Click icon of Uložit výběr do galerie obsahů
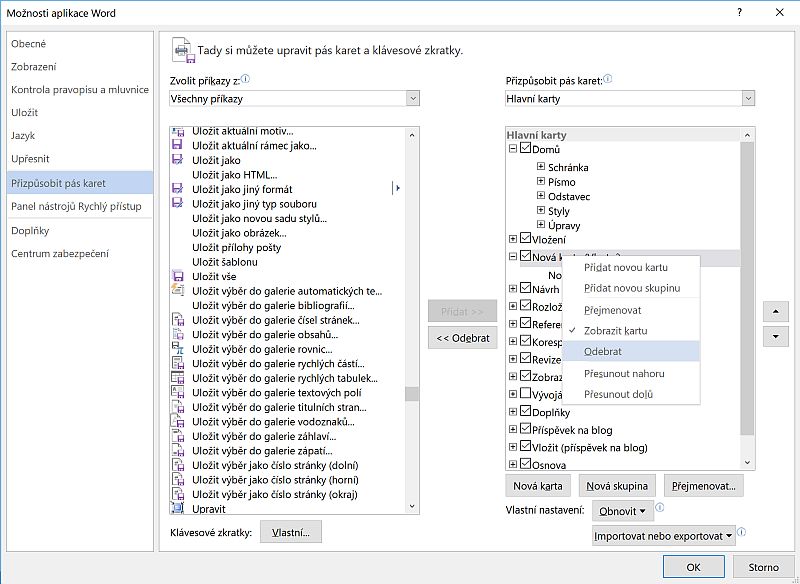This screenshot has width=800, height=584. 178,334
